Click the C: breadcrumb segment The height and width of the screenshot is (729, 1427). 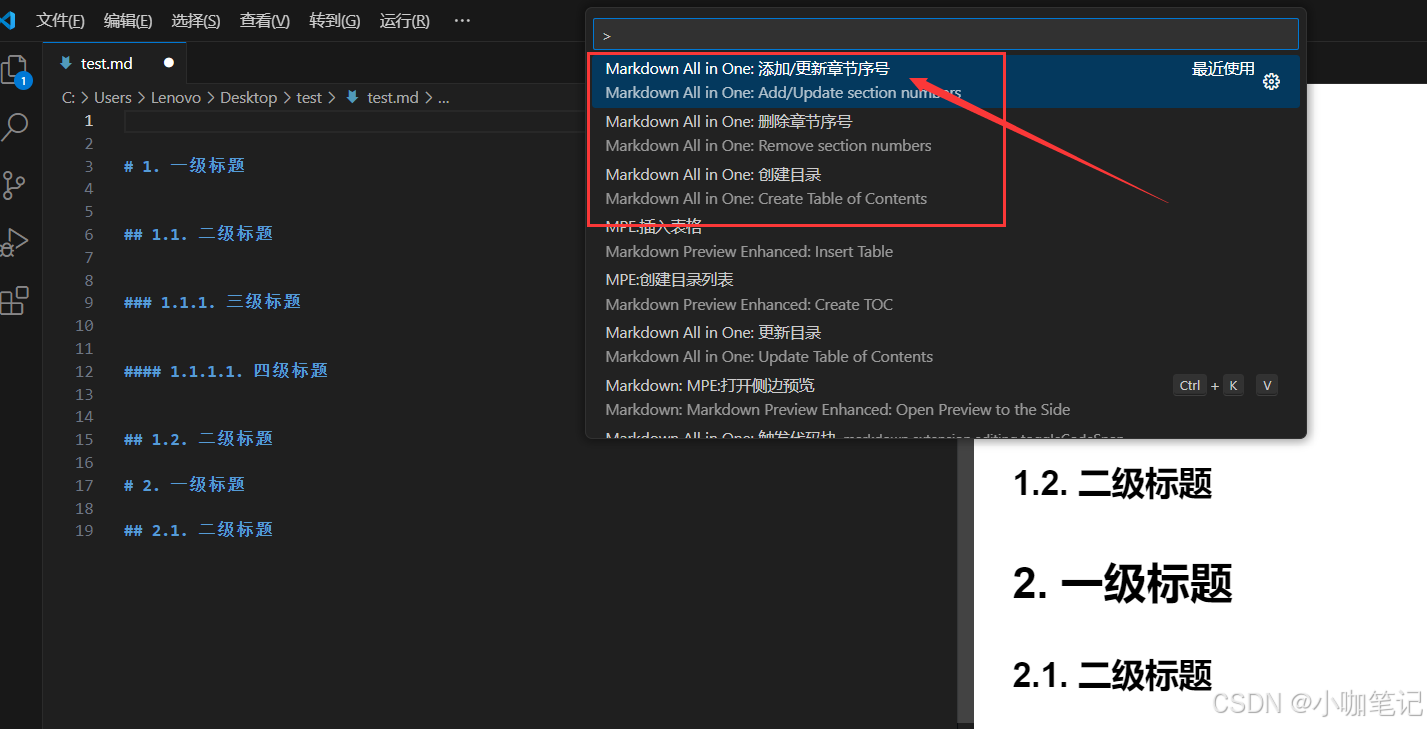(x=69, y=98)
